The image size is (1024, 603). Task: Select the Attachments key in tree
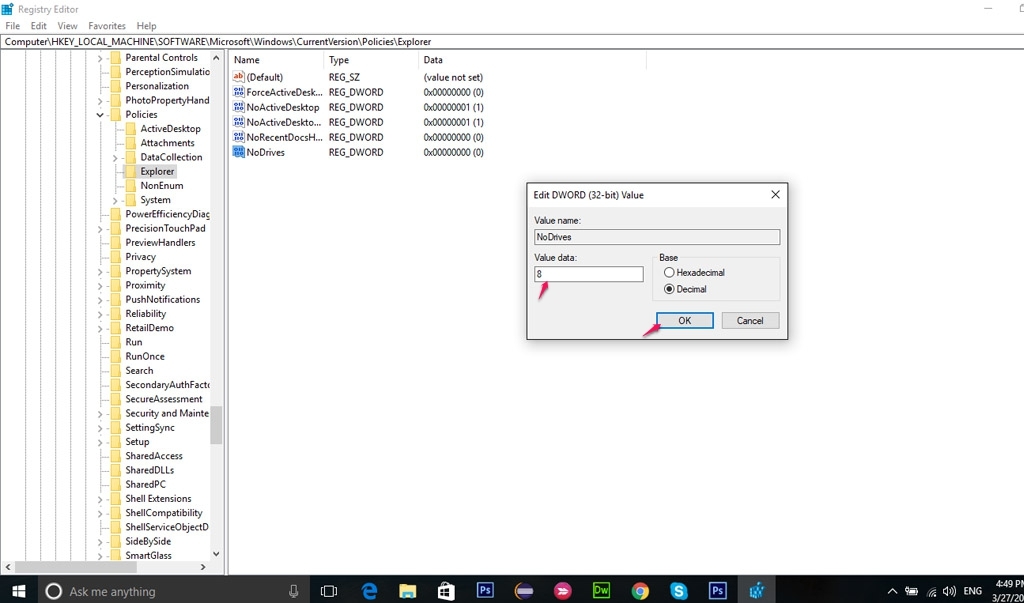click(167, 143)
